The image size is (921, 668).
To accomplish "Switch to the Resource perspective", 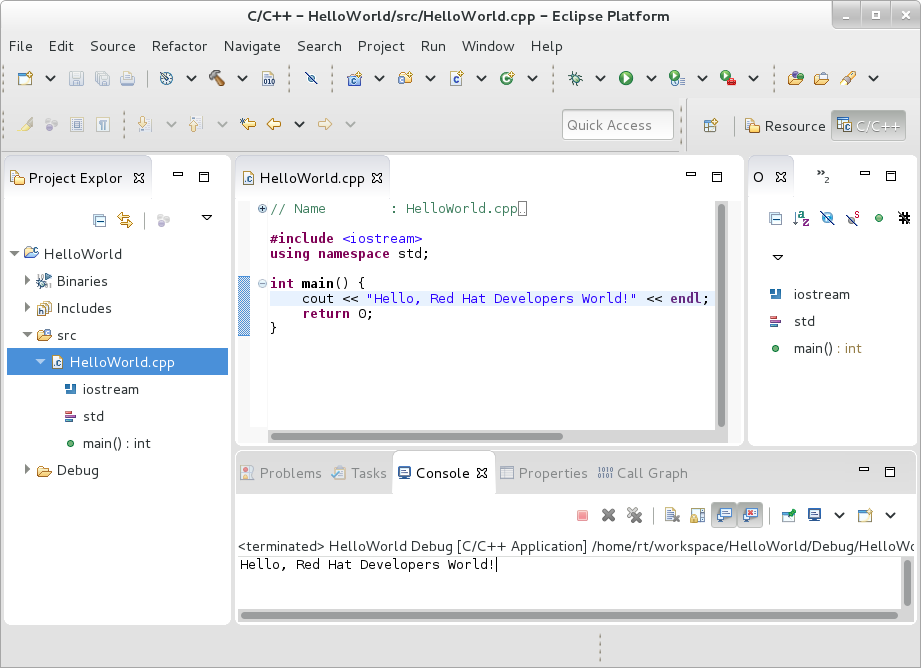I will tap(785, 126).
